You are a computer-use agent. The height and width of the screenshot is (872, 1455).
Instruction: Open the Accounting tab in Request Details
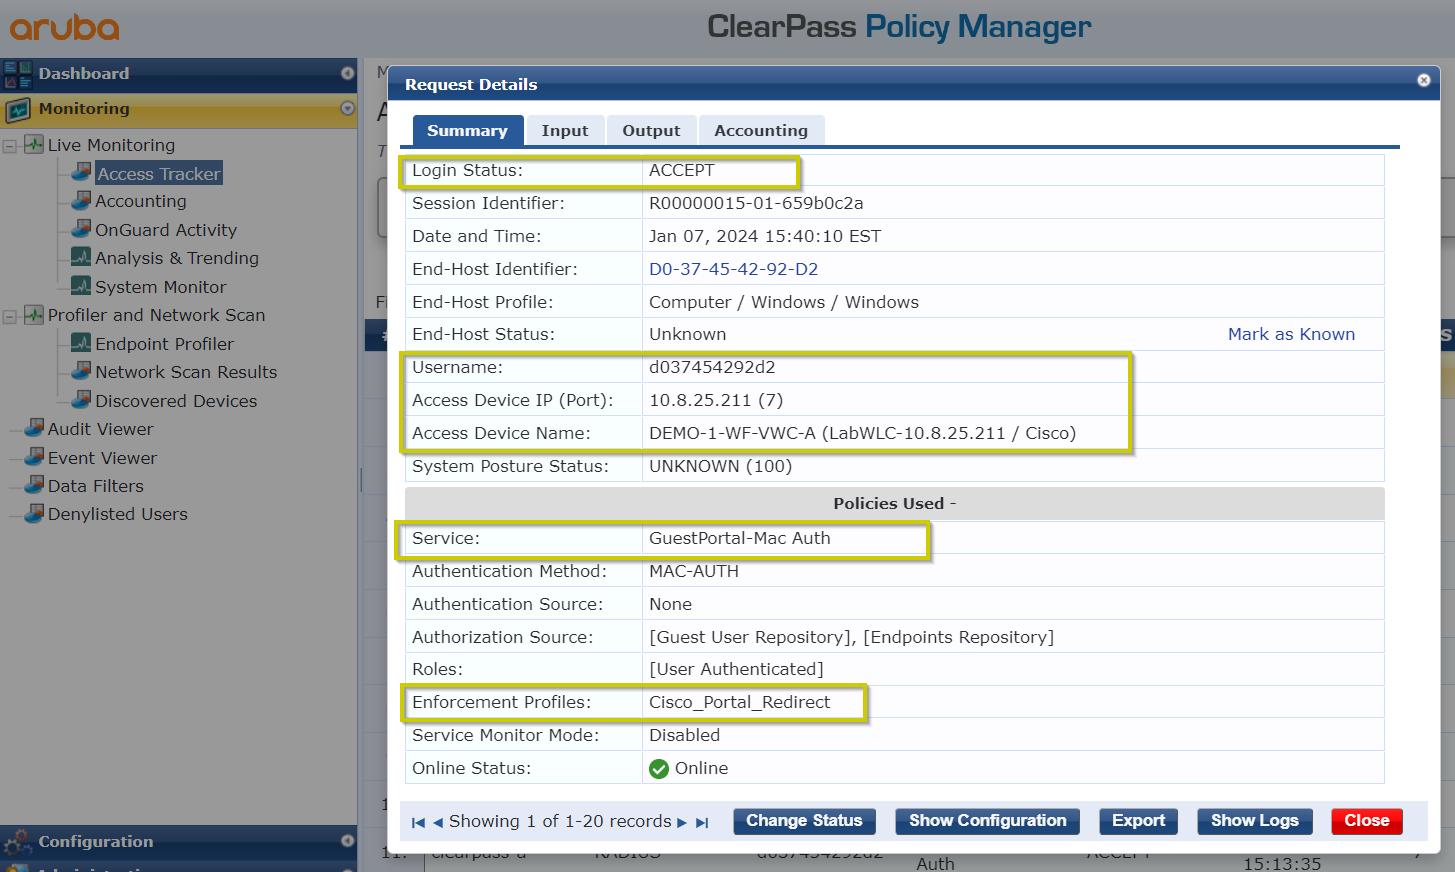(x=761, y=130)
